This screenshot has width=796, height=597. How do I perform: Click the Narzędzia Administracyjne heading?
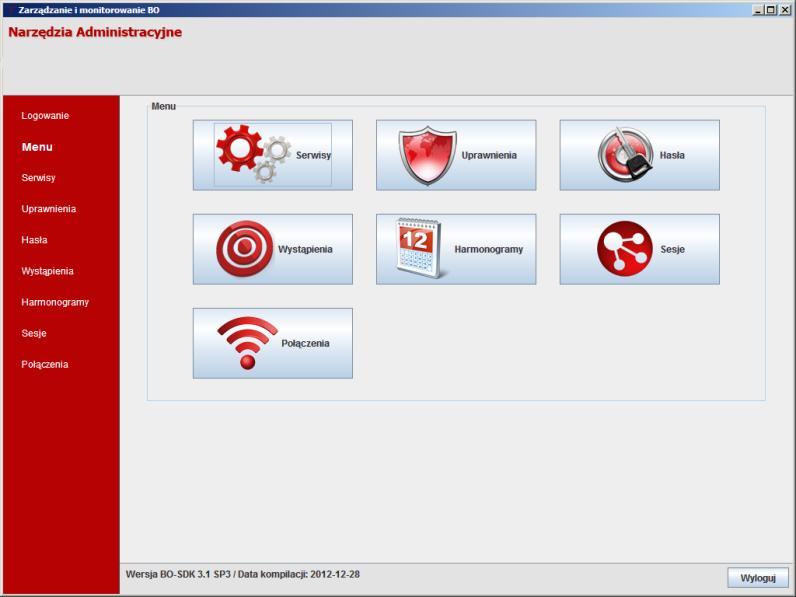point(95,32)
